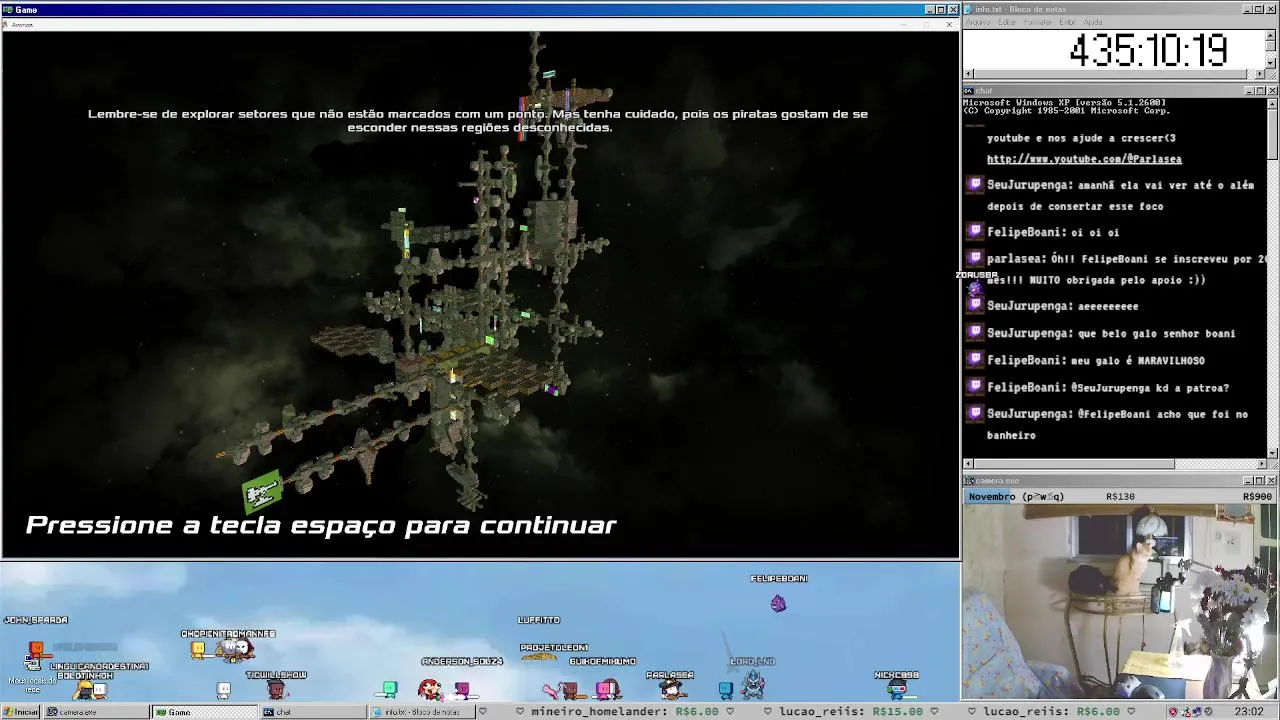Click the GUIKOFMIKUMO avatar
The width and height of the screenshot is (1280, 720).
click(x=607, y=688)
